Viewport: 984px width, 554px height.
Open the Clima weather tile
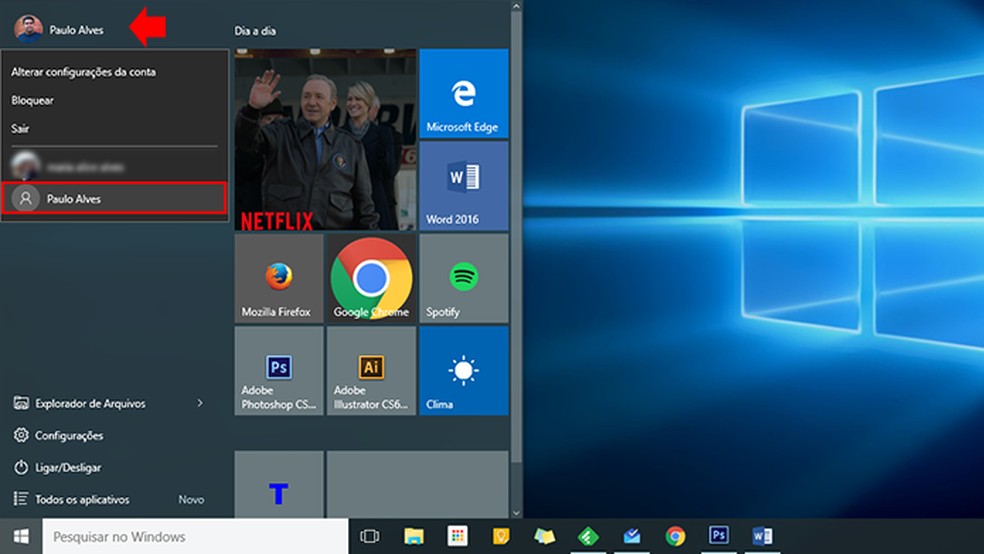point(463,371)
